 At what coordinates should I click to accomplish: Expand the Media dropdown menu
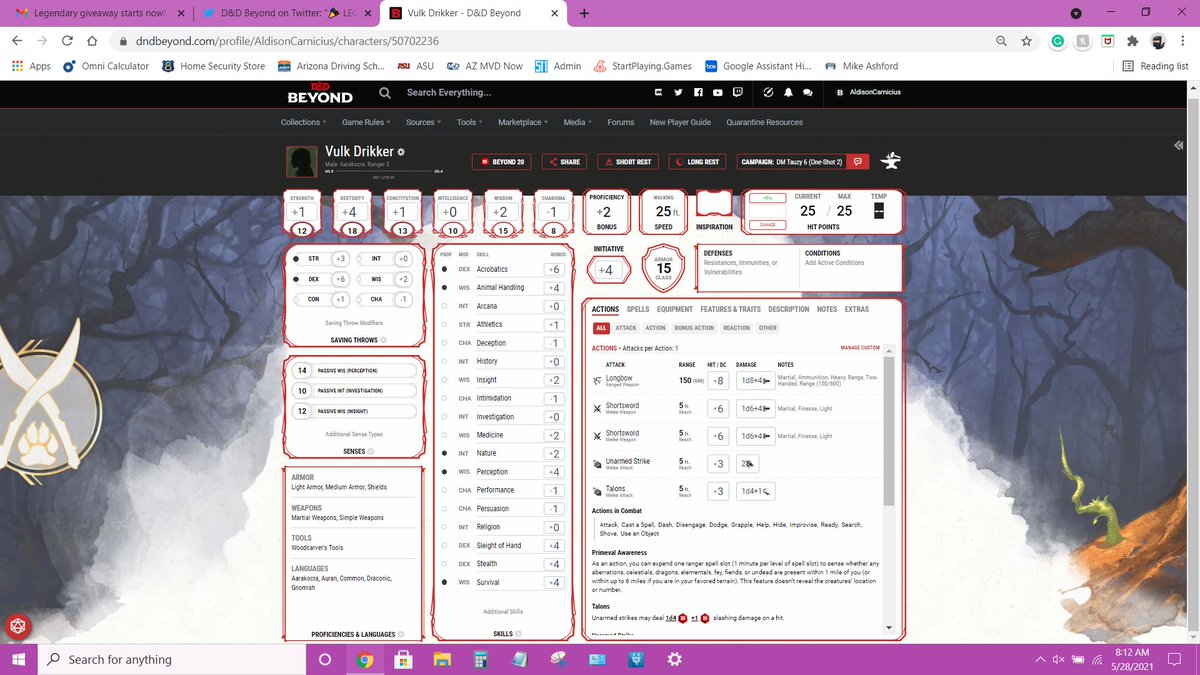coord(578,122)
